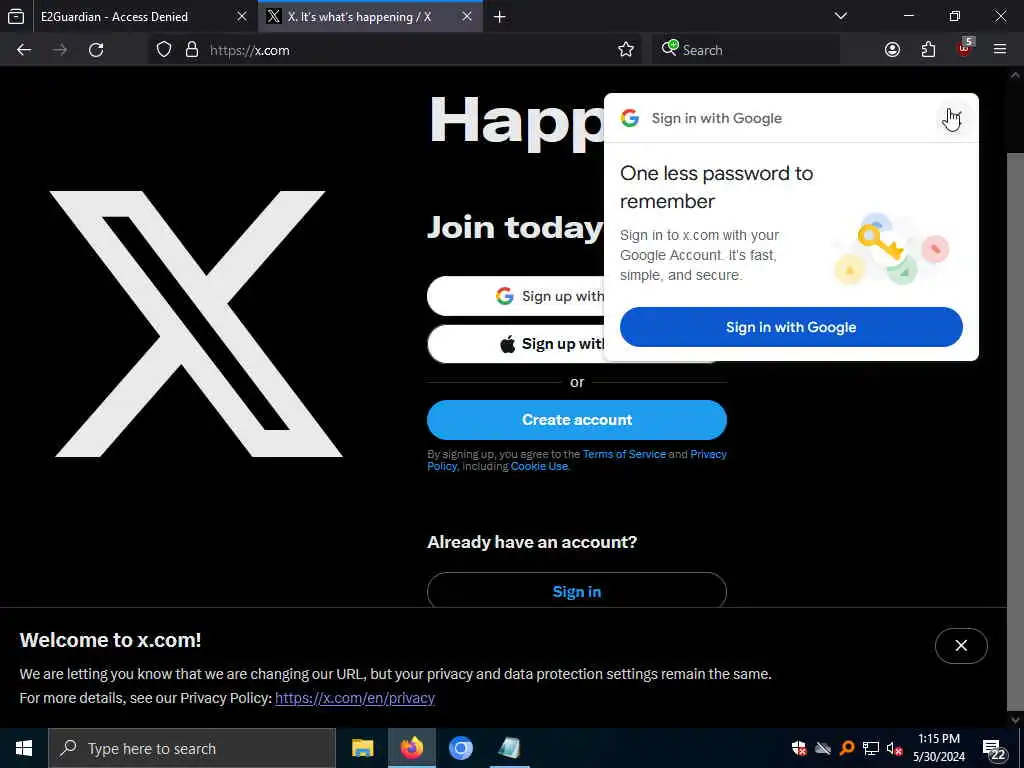Open the blue circle taskbar app

point(460,748)
